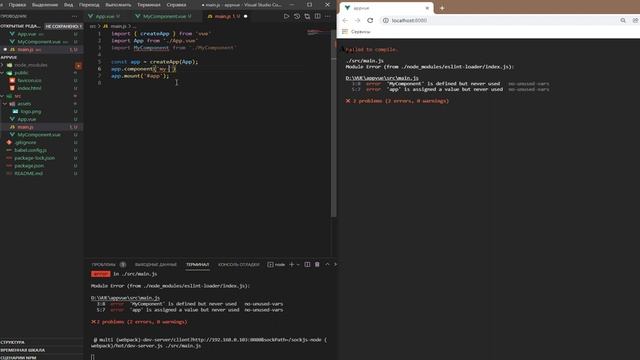Switch to the Debug Console tab
Screen dimensions: 640x360
238,264
